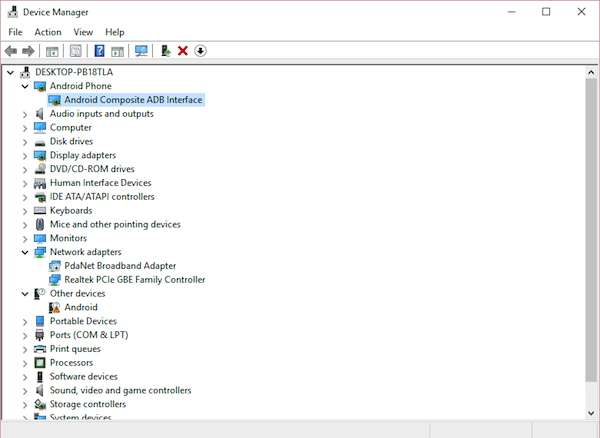Click the Back arrow toolbar icon
600x438 pixels.
11,51
